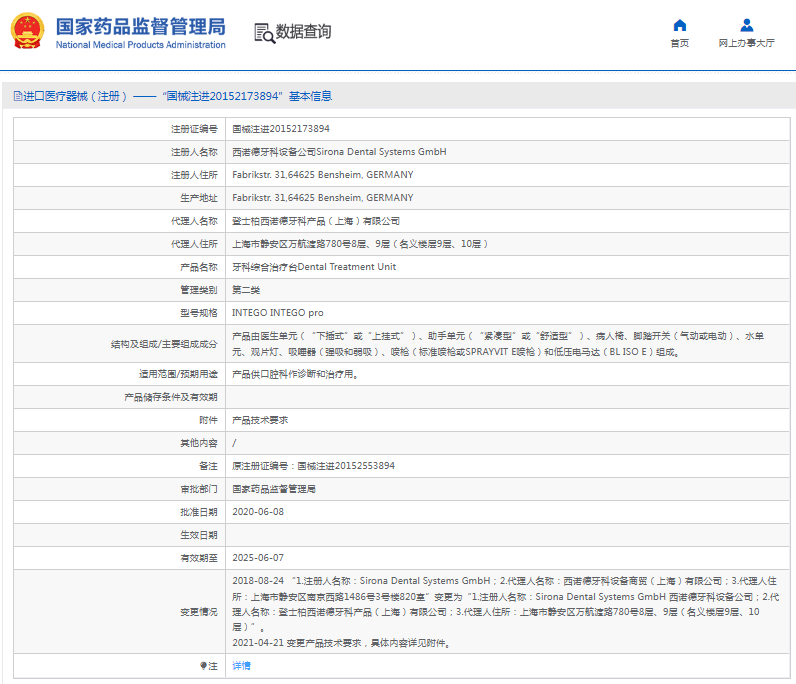Select the Sirona Dental Systems GmbH registrant cell

click(x=339, y=152)
